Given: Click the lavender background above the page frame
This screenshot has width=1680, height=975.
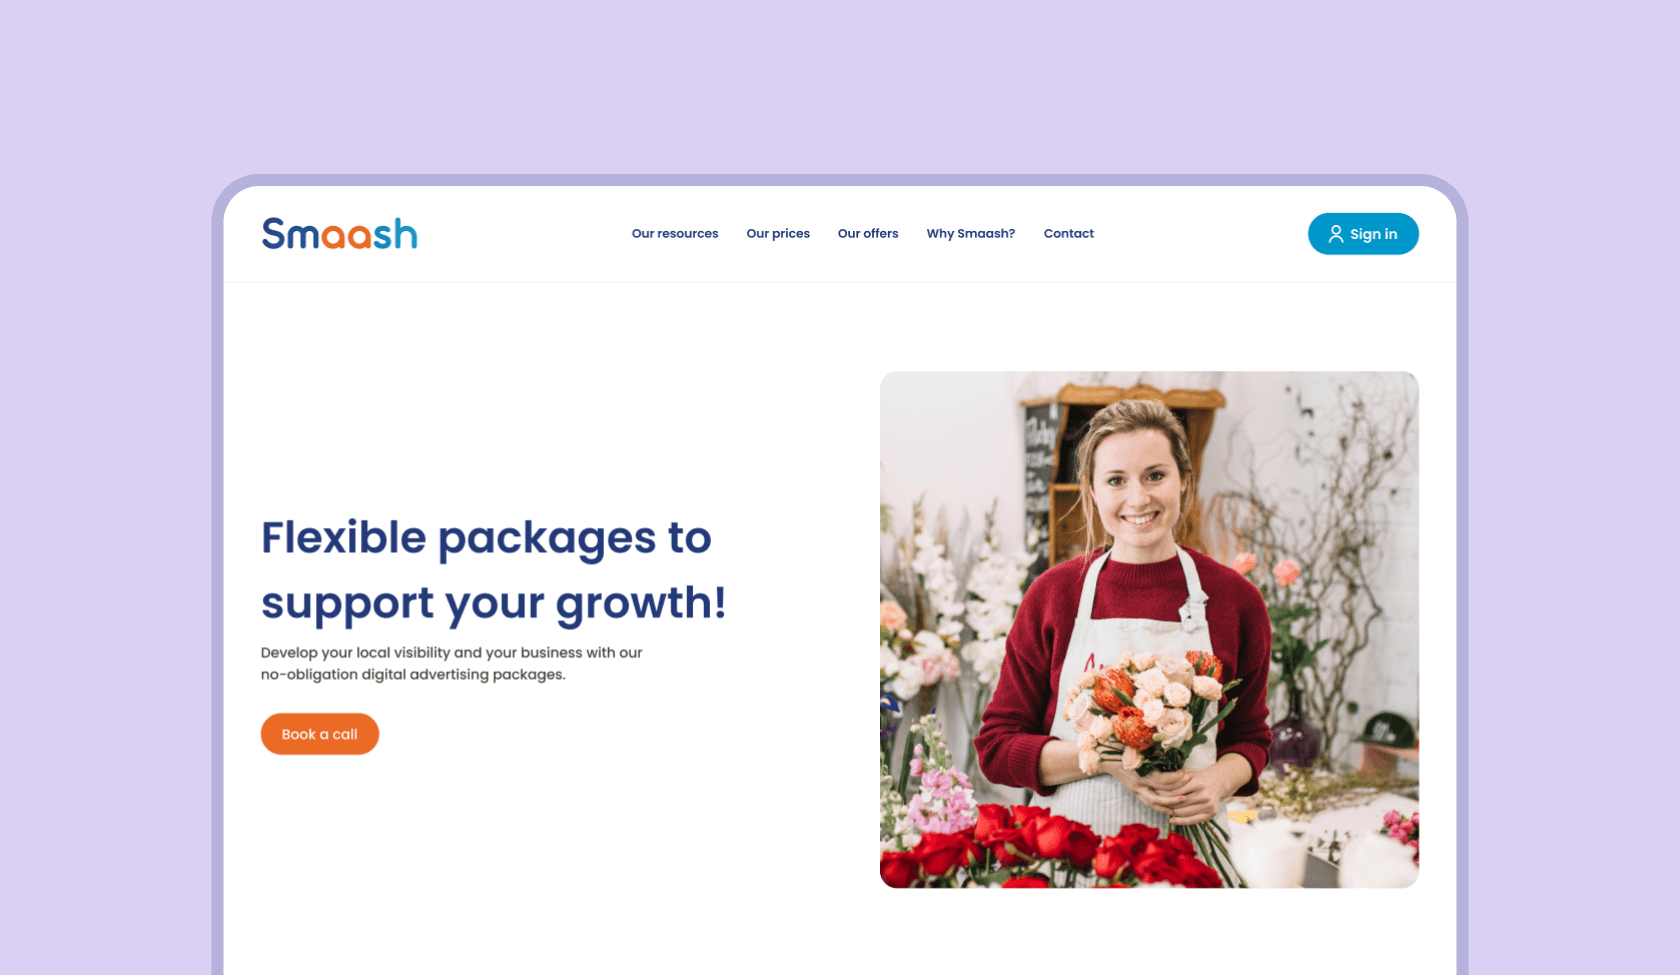Looking at the screenshot, I should (840, 85).
